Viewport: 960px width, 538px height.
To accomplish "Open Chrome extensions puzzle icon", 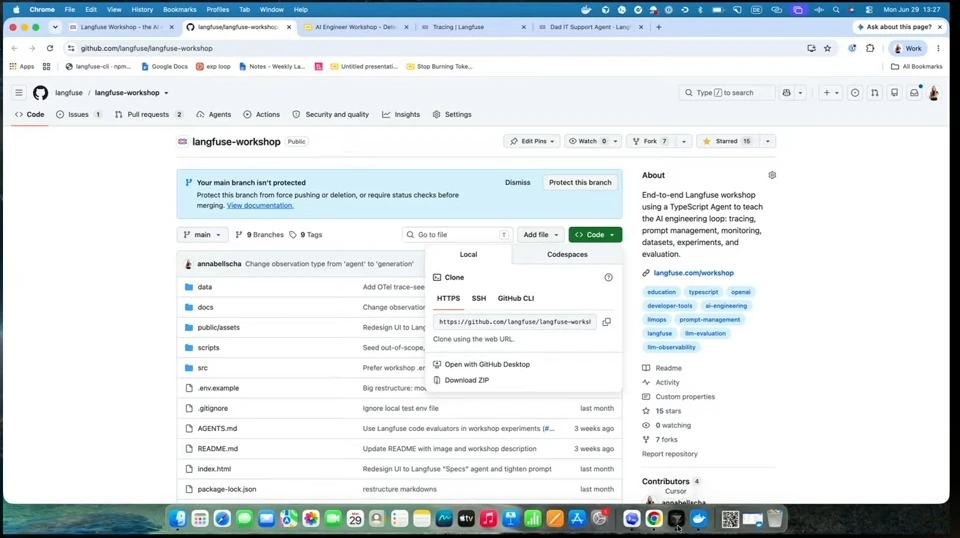I will (x=870, y=48).
